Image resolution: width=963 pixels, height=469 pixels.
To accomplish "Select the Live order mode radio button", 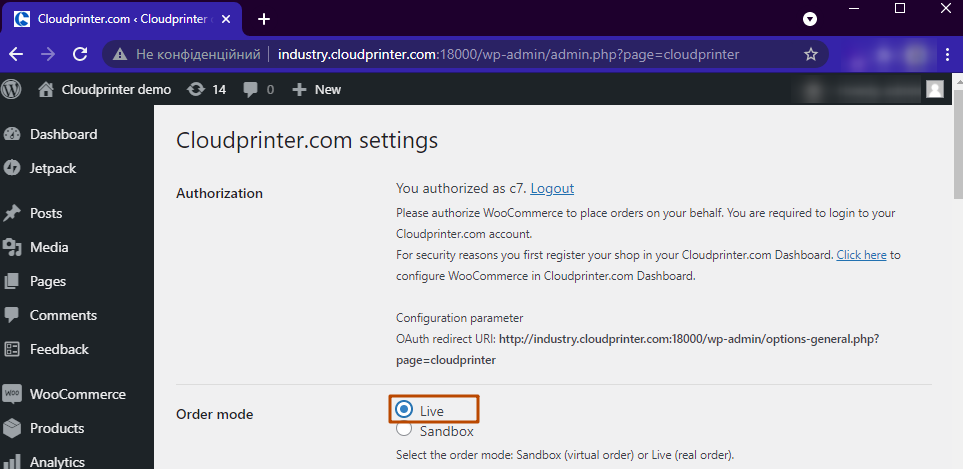I will point(404,409).
